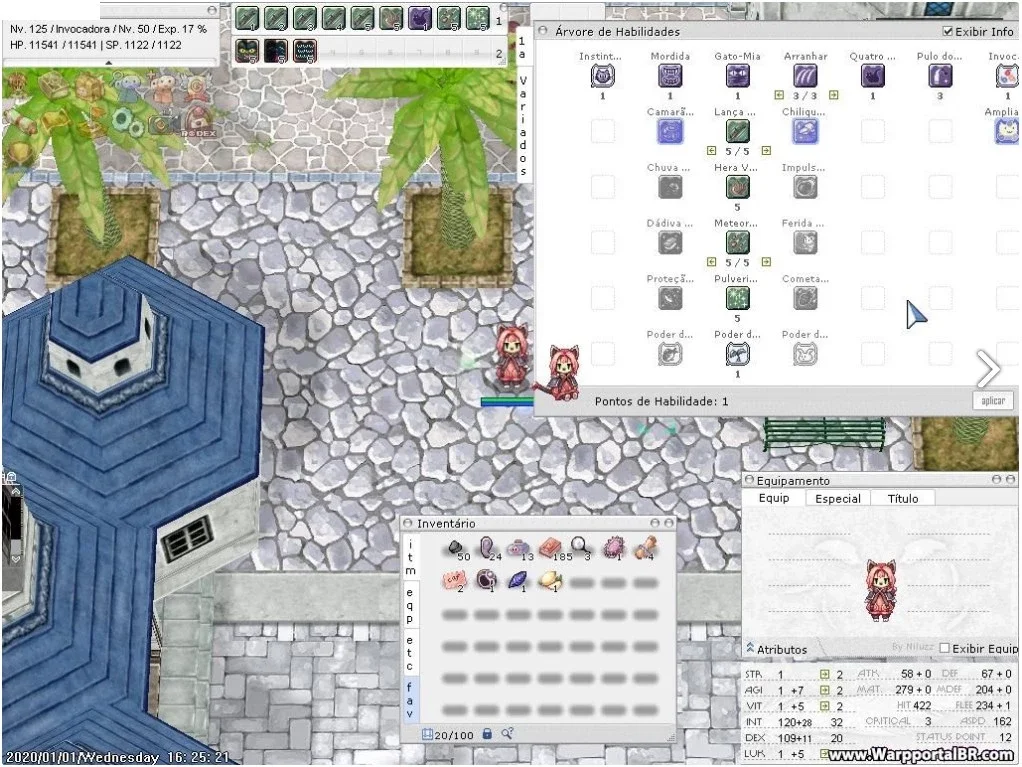This screenshot has height=767, width=1022.
Task: Check the Exibir Equip checkbox
Action: coord(944,648)
